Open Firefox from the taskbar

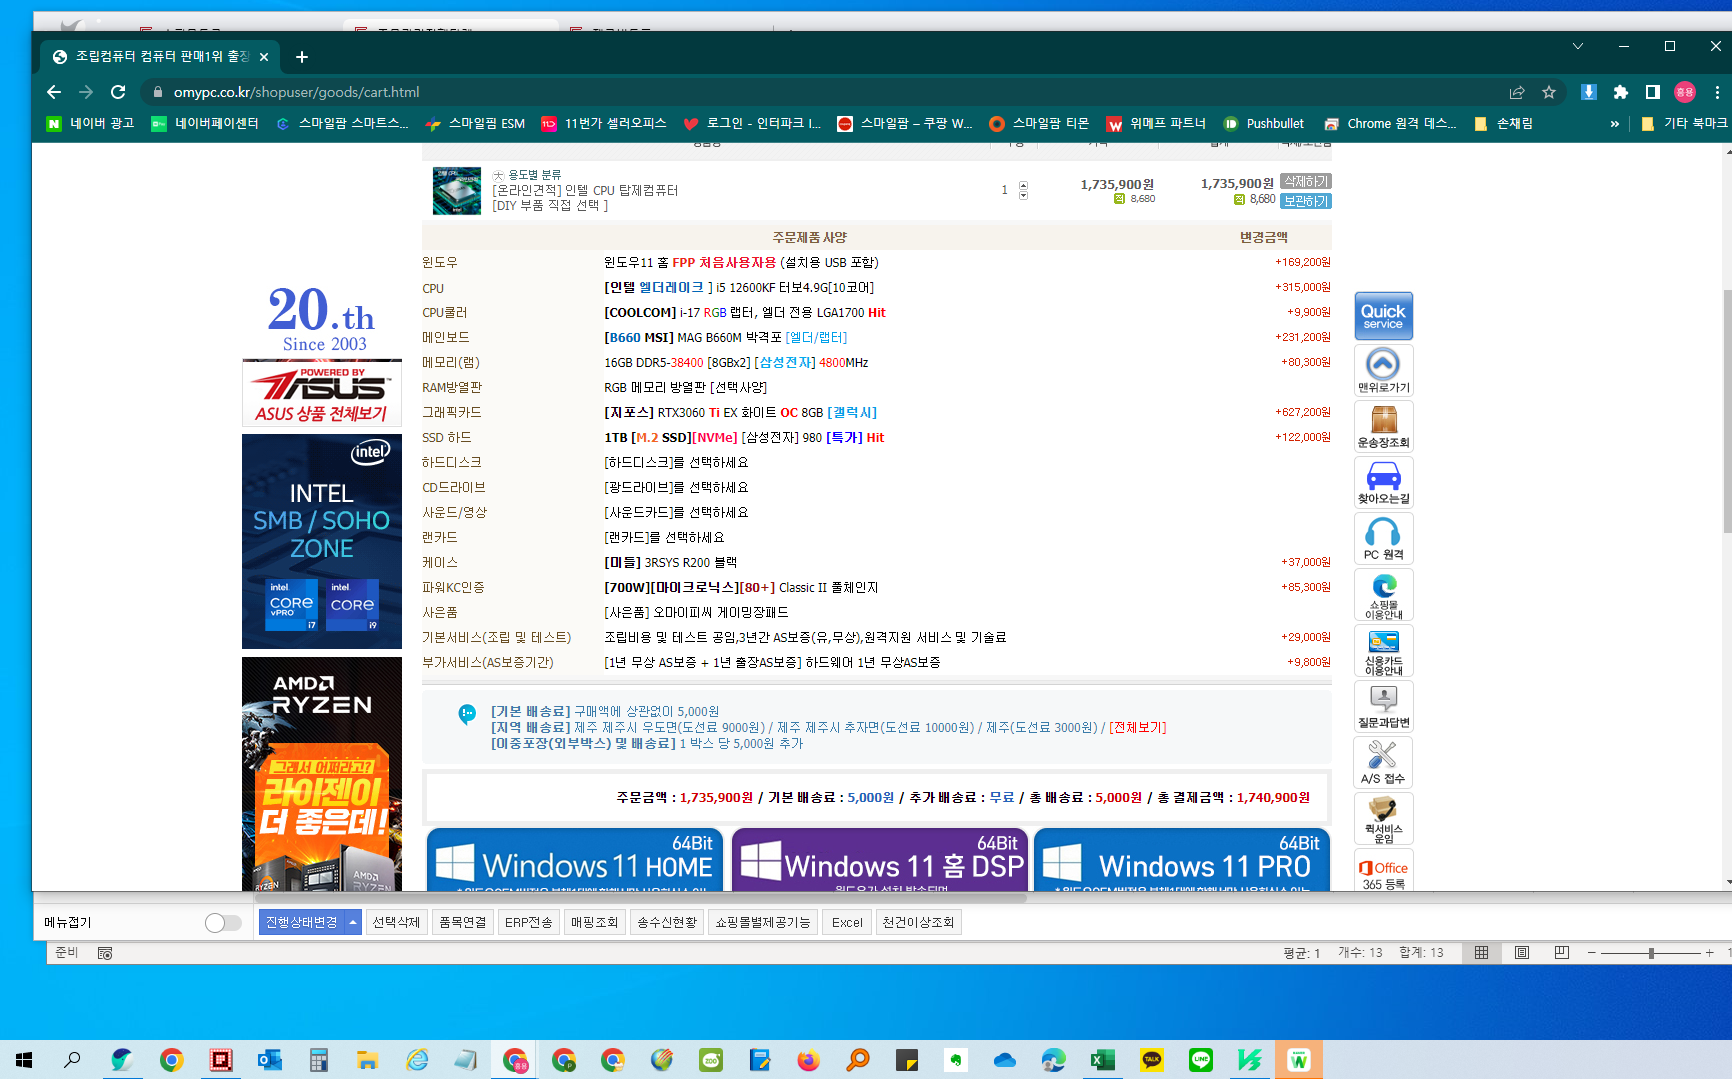click(x=809, y=1060)
